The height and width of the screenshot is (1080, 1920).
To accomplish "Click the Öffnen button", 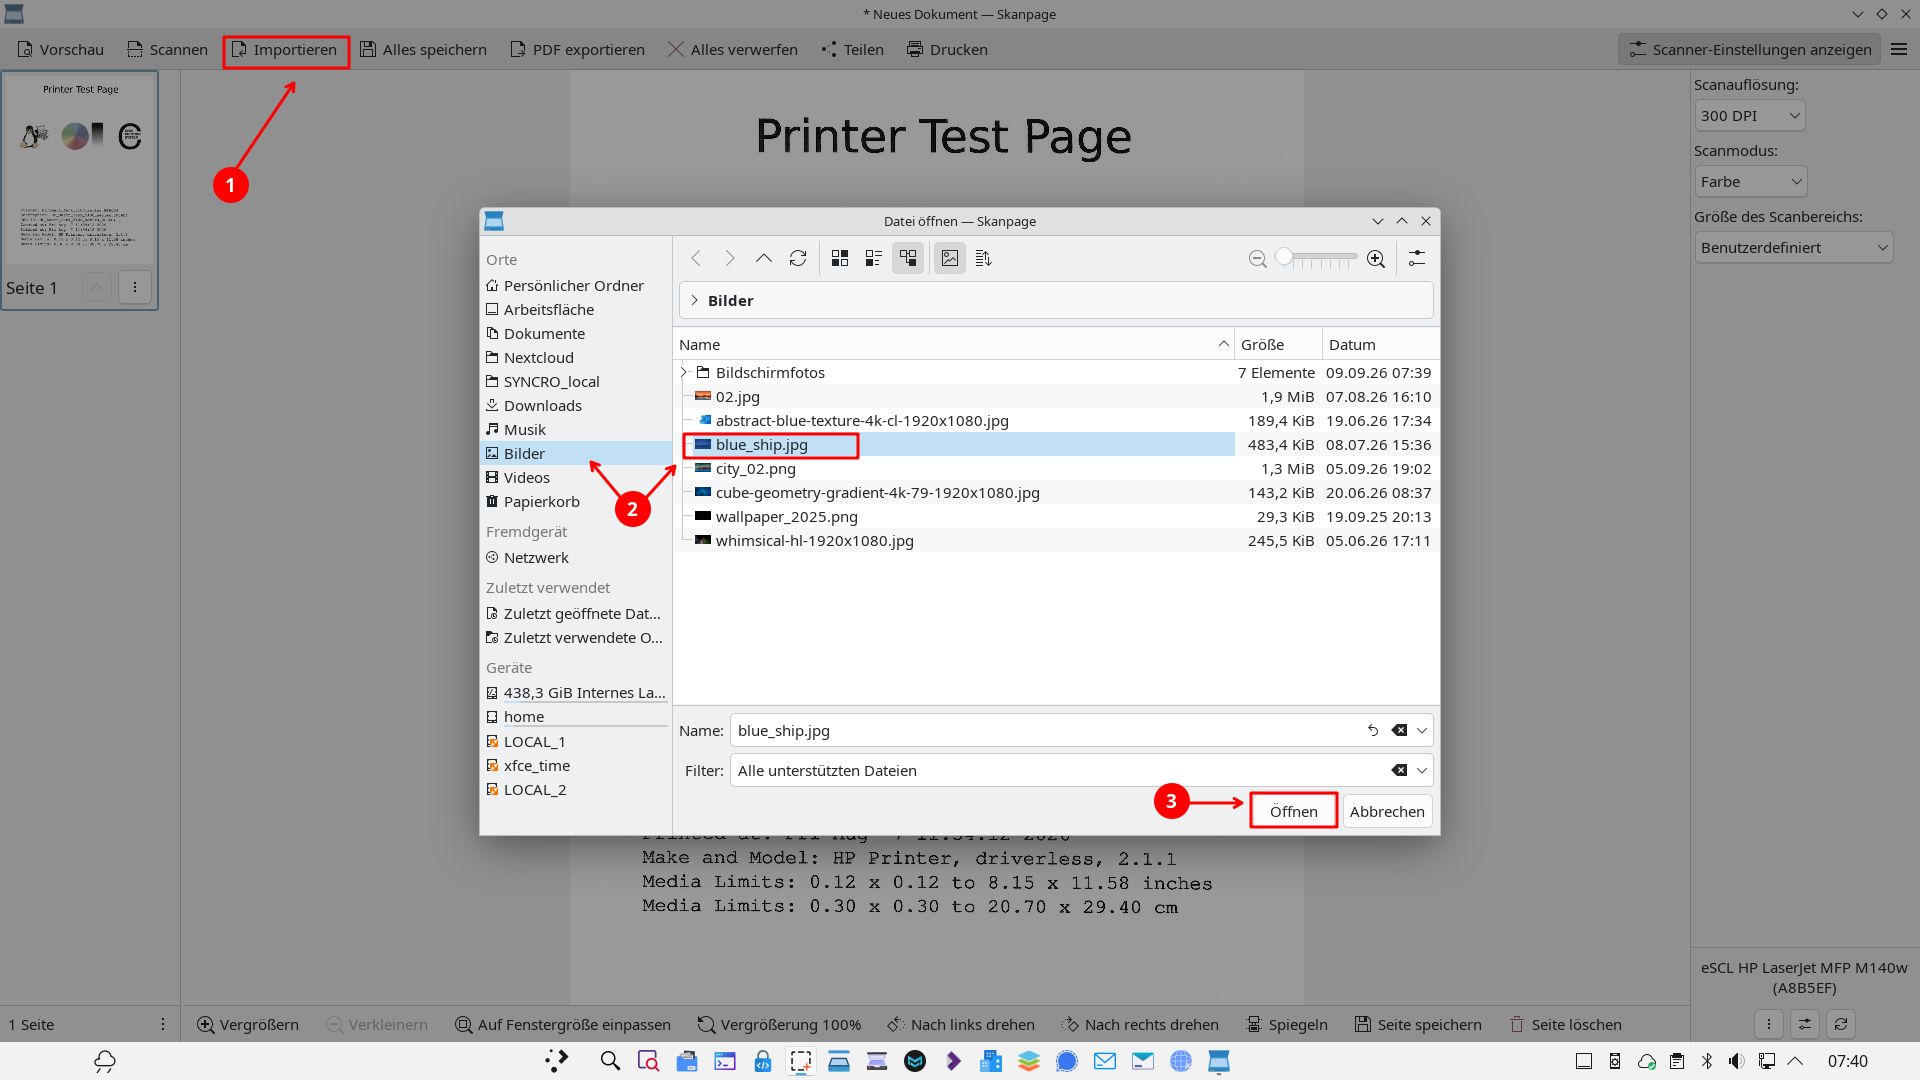I will pos(1293,811).
